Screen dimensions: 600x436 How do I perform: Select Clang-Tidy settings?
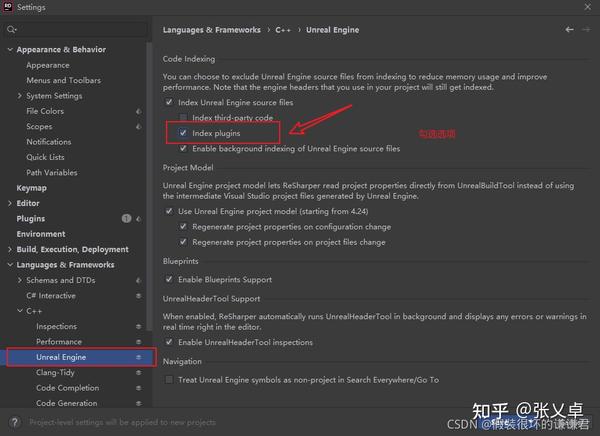pos(55,372)
